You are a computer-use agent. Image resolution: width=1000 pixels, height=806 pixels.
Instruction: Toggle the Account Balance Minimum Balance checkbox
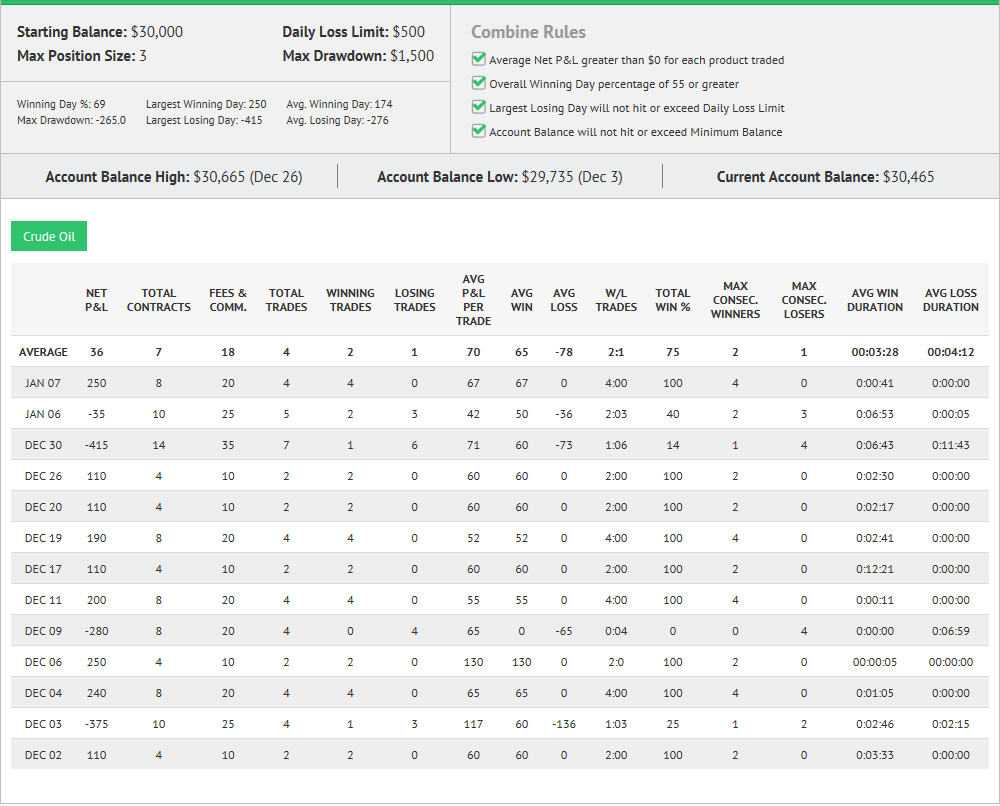coord(478,131)
